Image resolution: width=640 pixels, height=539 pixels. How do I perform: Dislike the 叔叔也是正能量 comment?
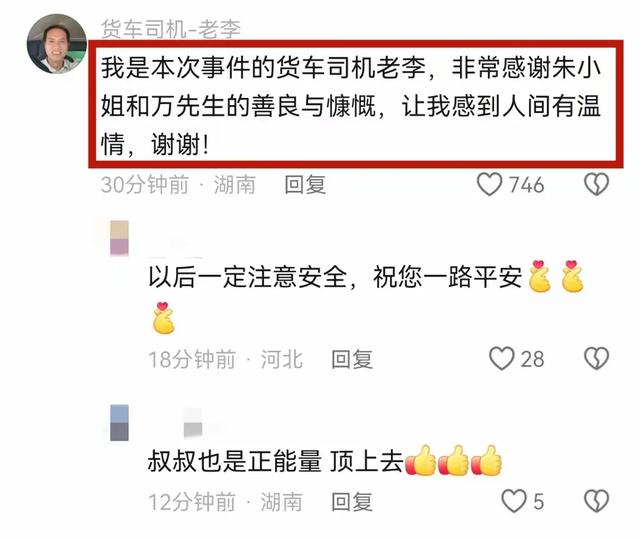(x=597, y=501)
